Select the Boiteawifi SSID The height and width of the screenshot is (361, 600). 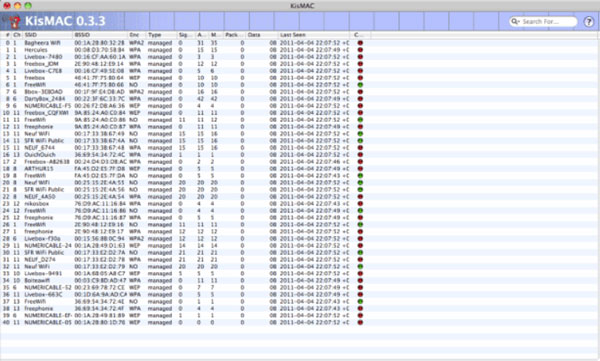pyautogui.click(x=37, y=280)
